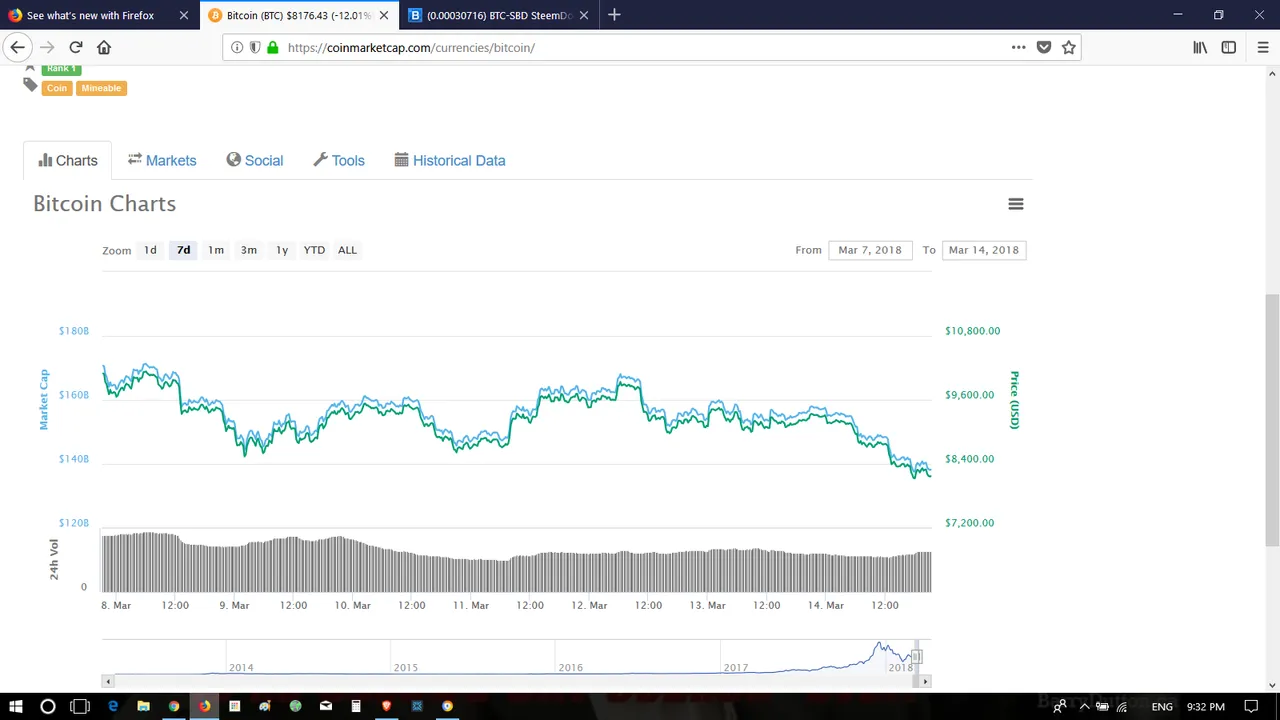Open a new browser tab
This screenshot has height=720, width=1280.
tap(614, 15)
